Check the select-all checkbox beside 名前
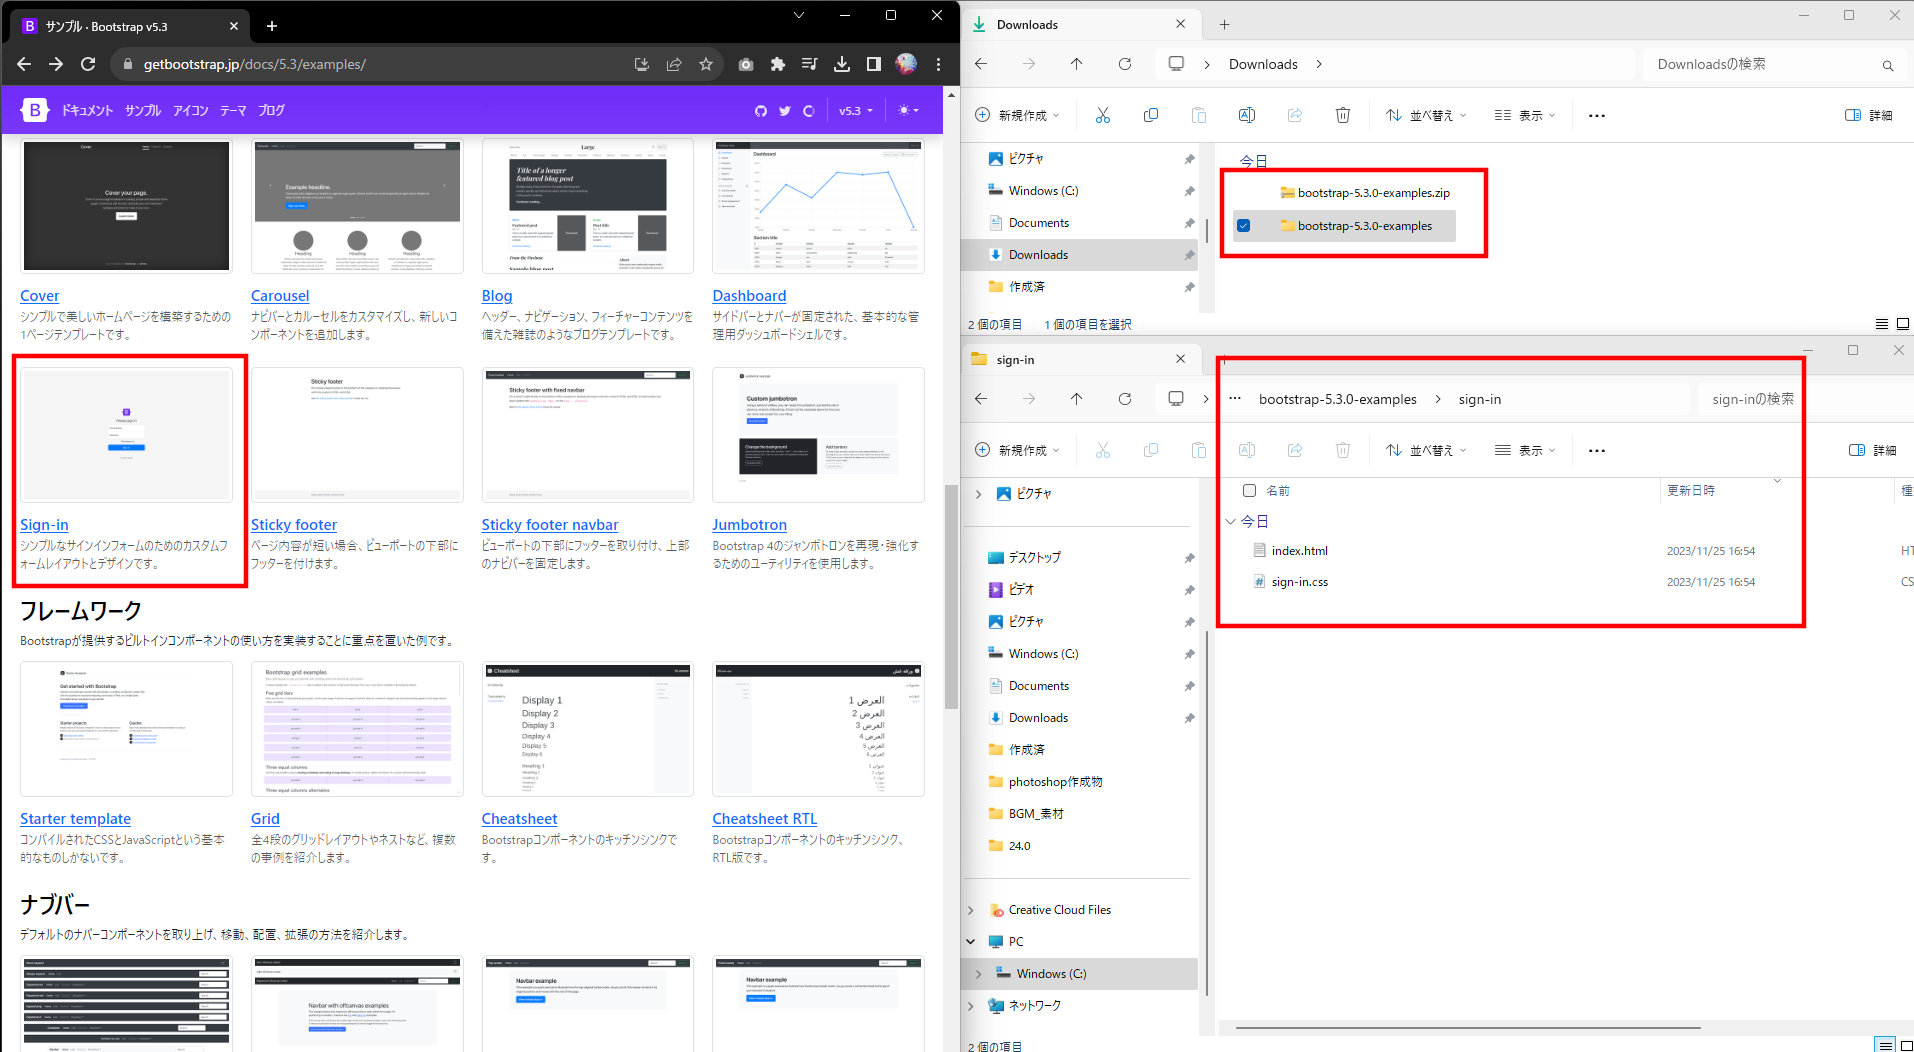The height and width of the screenshot is (1052, 1914). [1249, 490]
